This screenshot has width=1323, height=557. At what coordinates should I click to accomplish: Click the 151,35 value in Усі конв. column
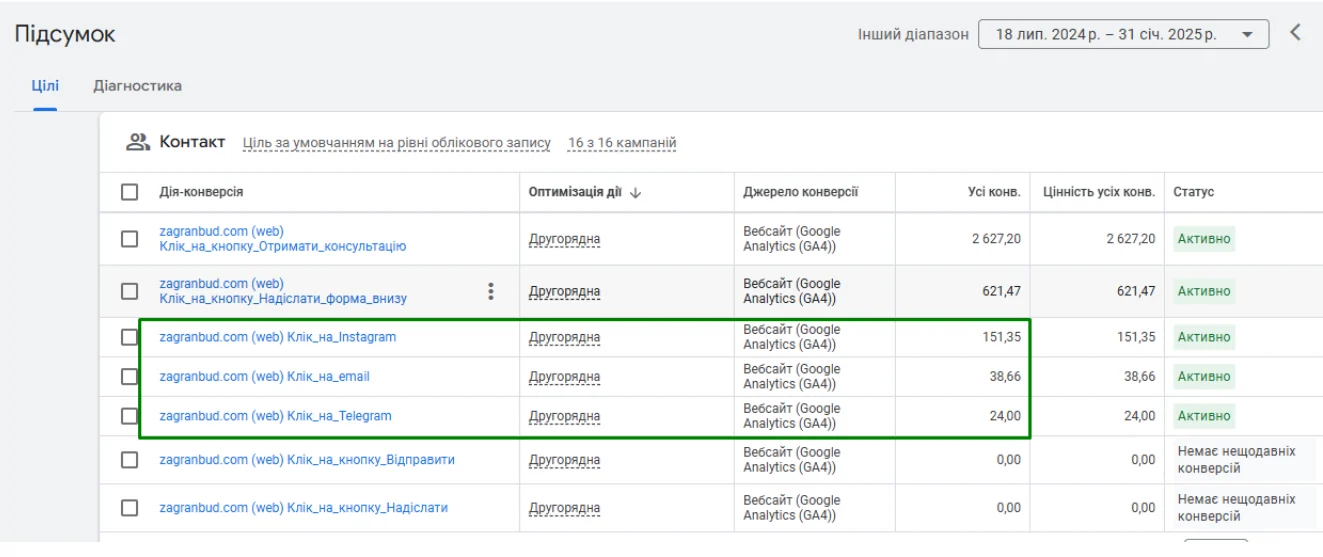coord(1002,337)
